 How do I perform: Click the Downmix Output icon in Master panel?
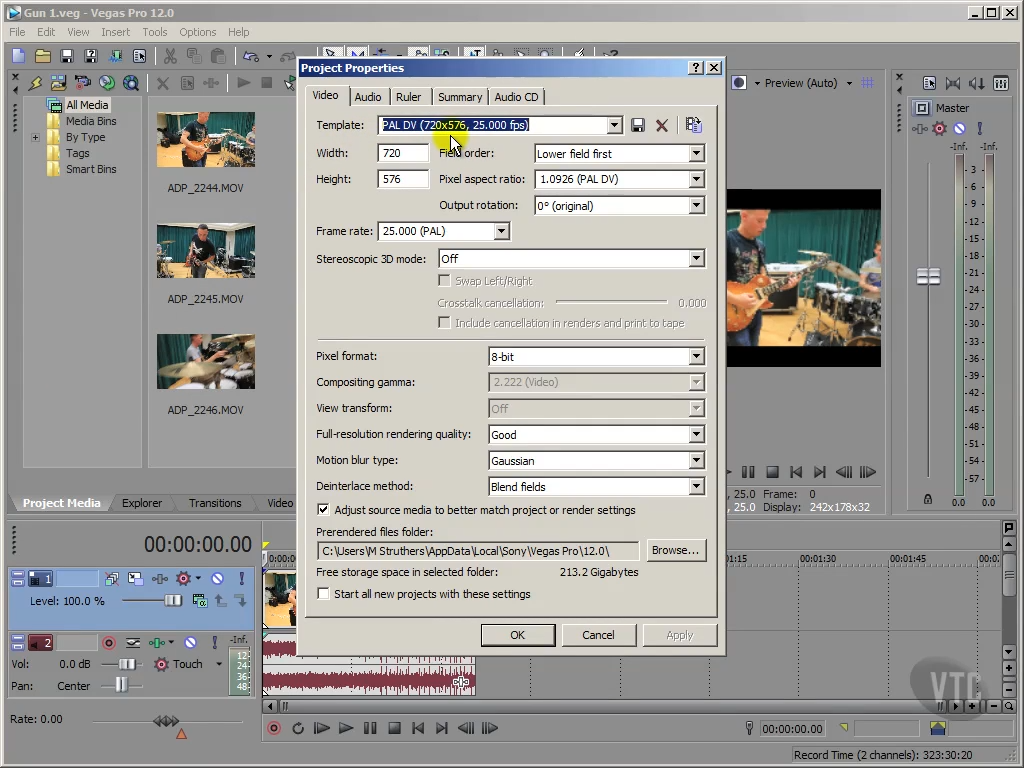(953, 83)
